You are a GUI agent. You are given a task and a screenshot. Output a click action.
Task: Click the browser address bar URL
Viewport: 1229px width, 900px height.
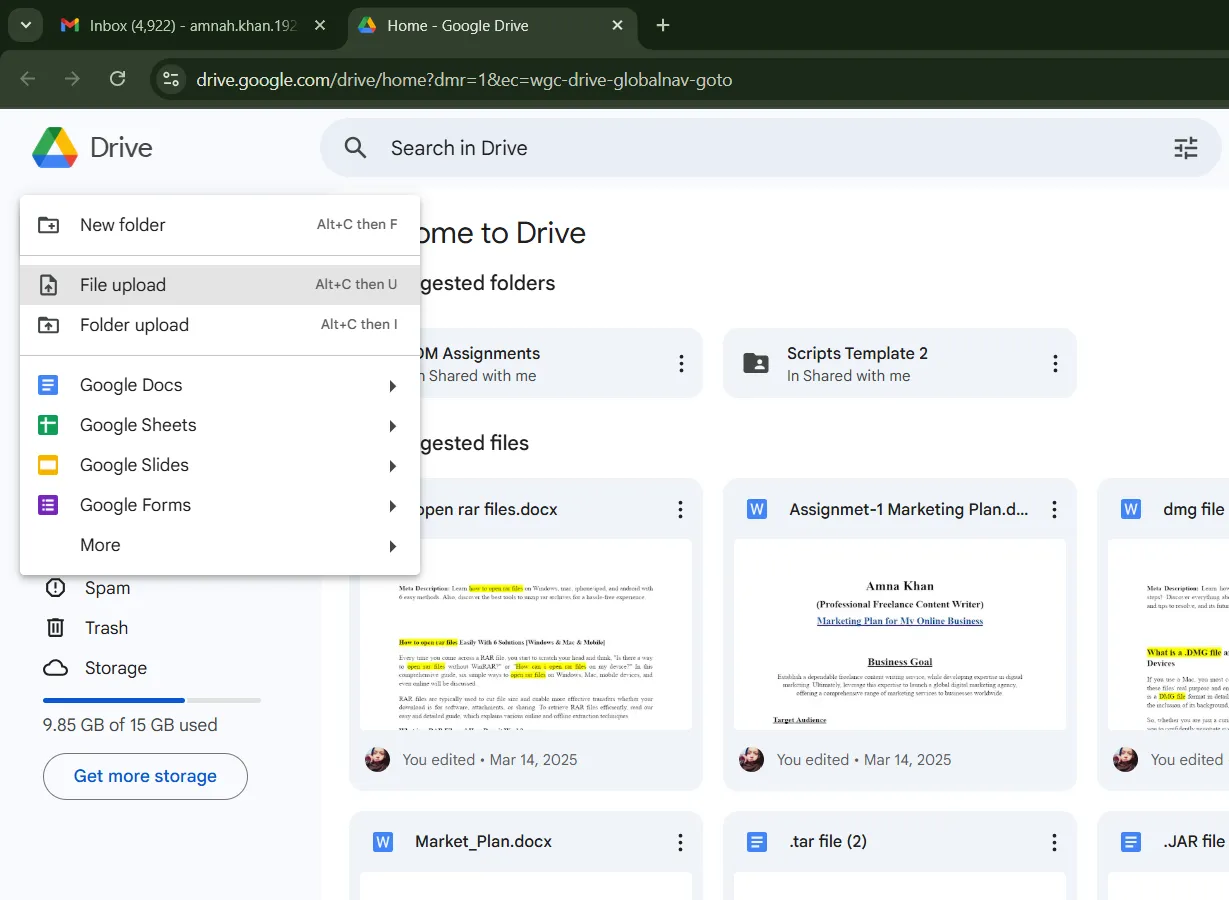464,80
